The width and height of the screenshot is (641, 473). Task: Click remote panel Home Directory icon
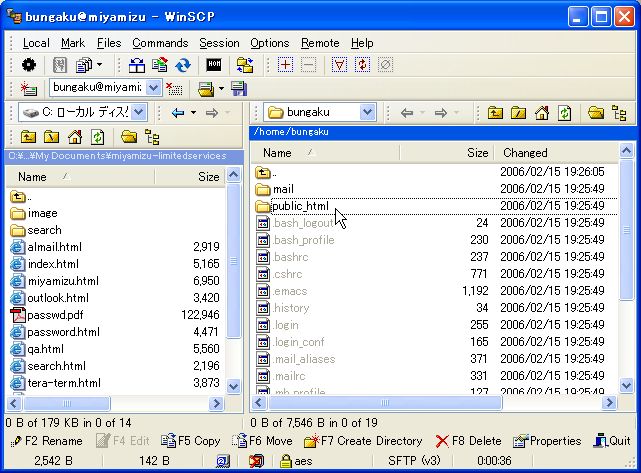coord(542,112)
